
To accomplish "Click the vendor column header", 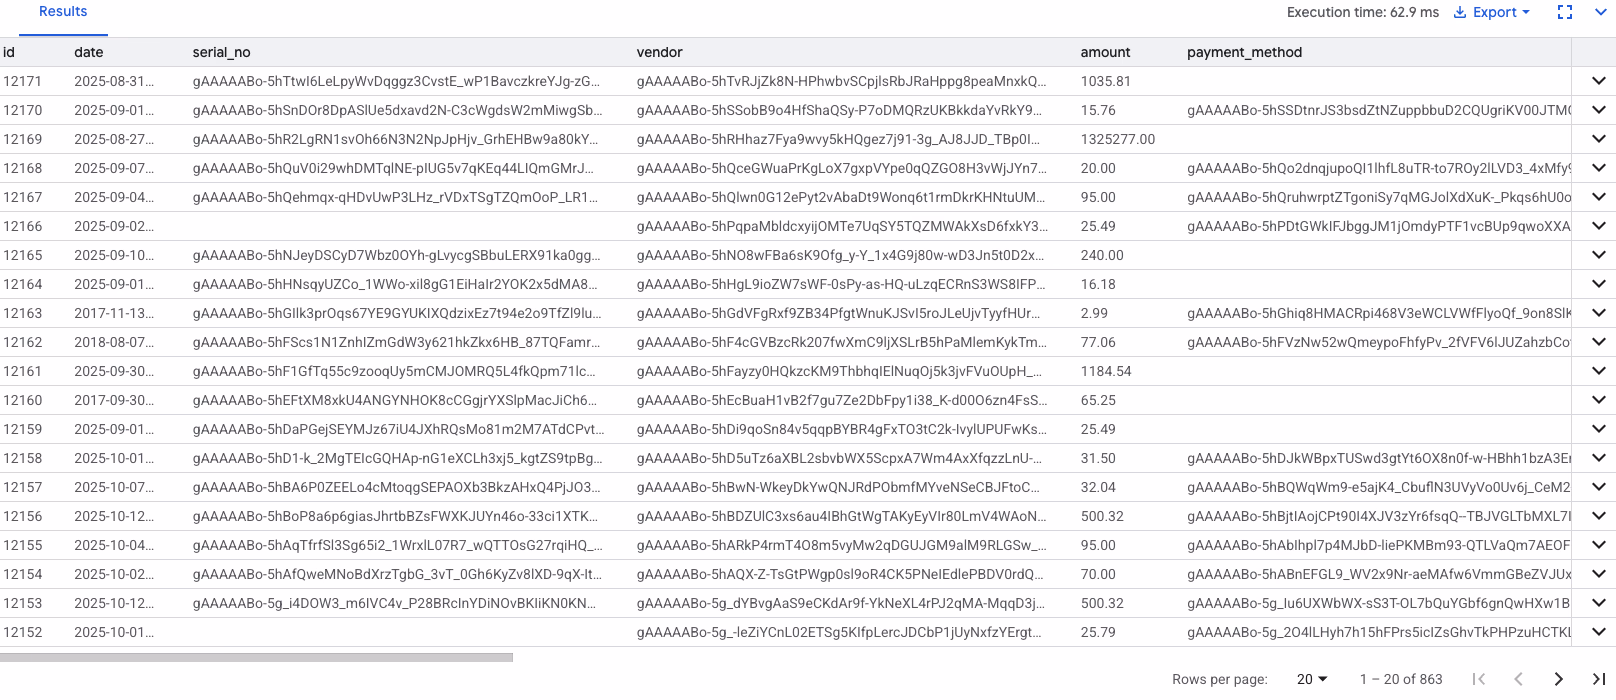I will point(659,52).
